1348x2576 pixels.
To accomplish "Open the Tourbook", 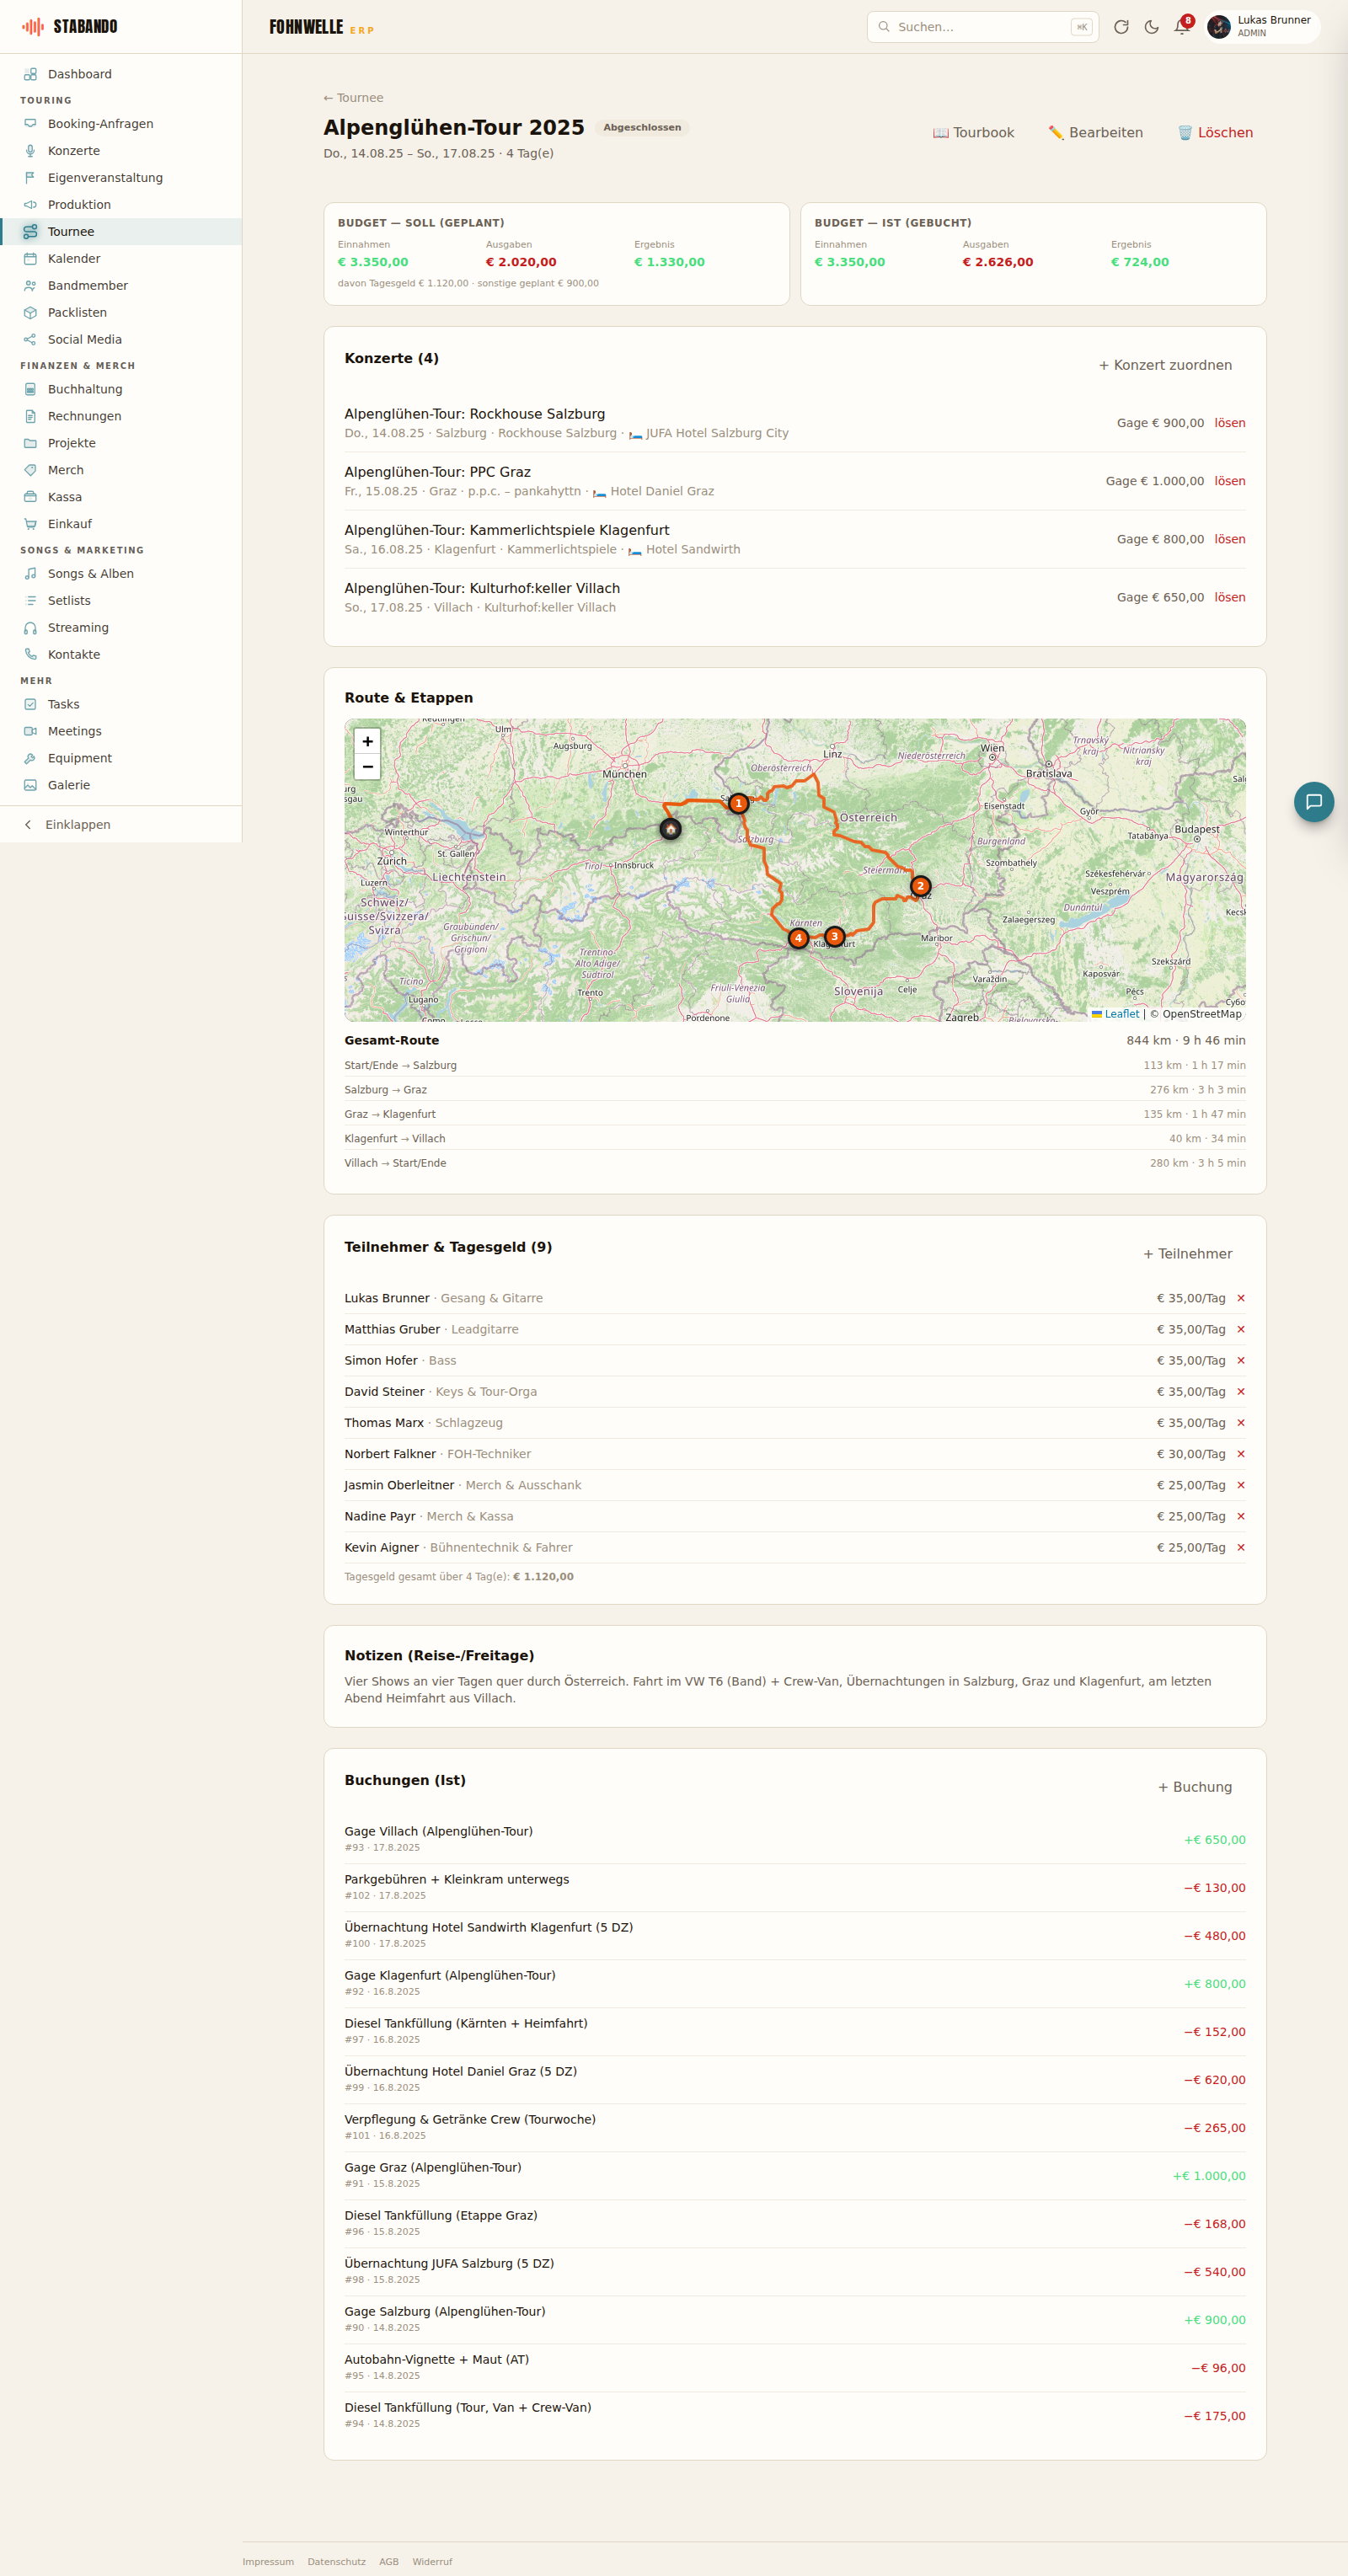I will (x=973, y=133).
